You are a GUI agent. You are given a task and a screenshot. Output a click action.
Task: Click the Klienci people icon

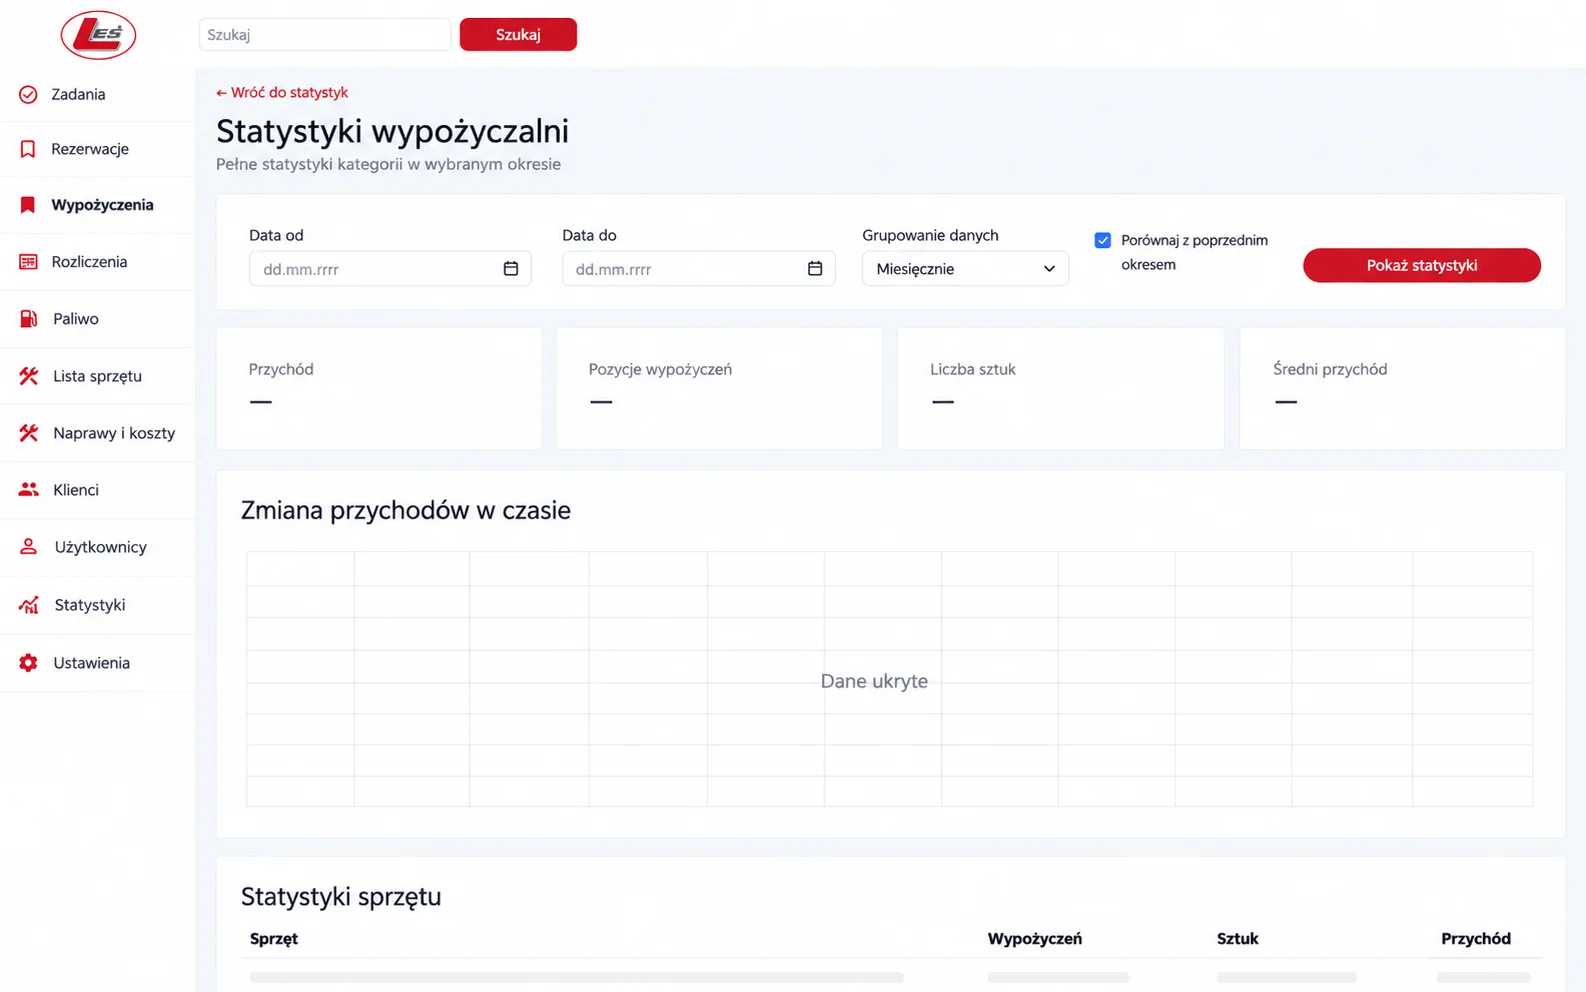[28, 490]
